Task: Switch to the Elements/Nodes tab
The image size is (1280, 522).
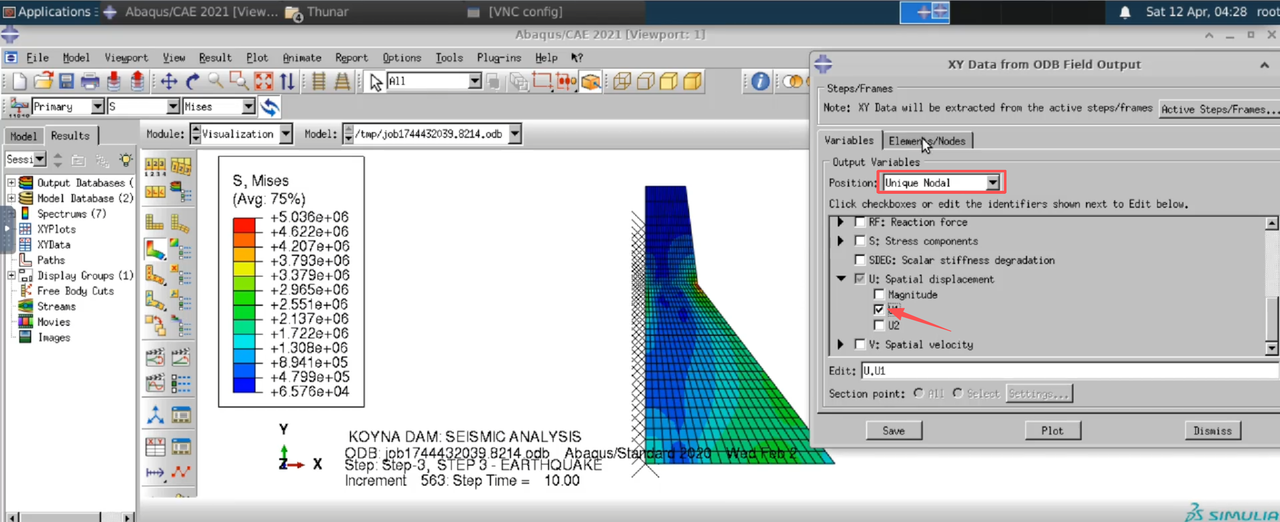Action: (927, 141)
